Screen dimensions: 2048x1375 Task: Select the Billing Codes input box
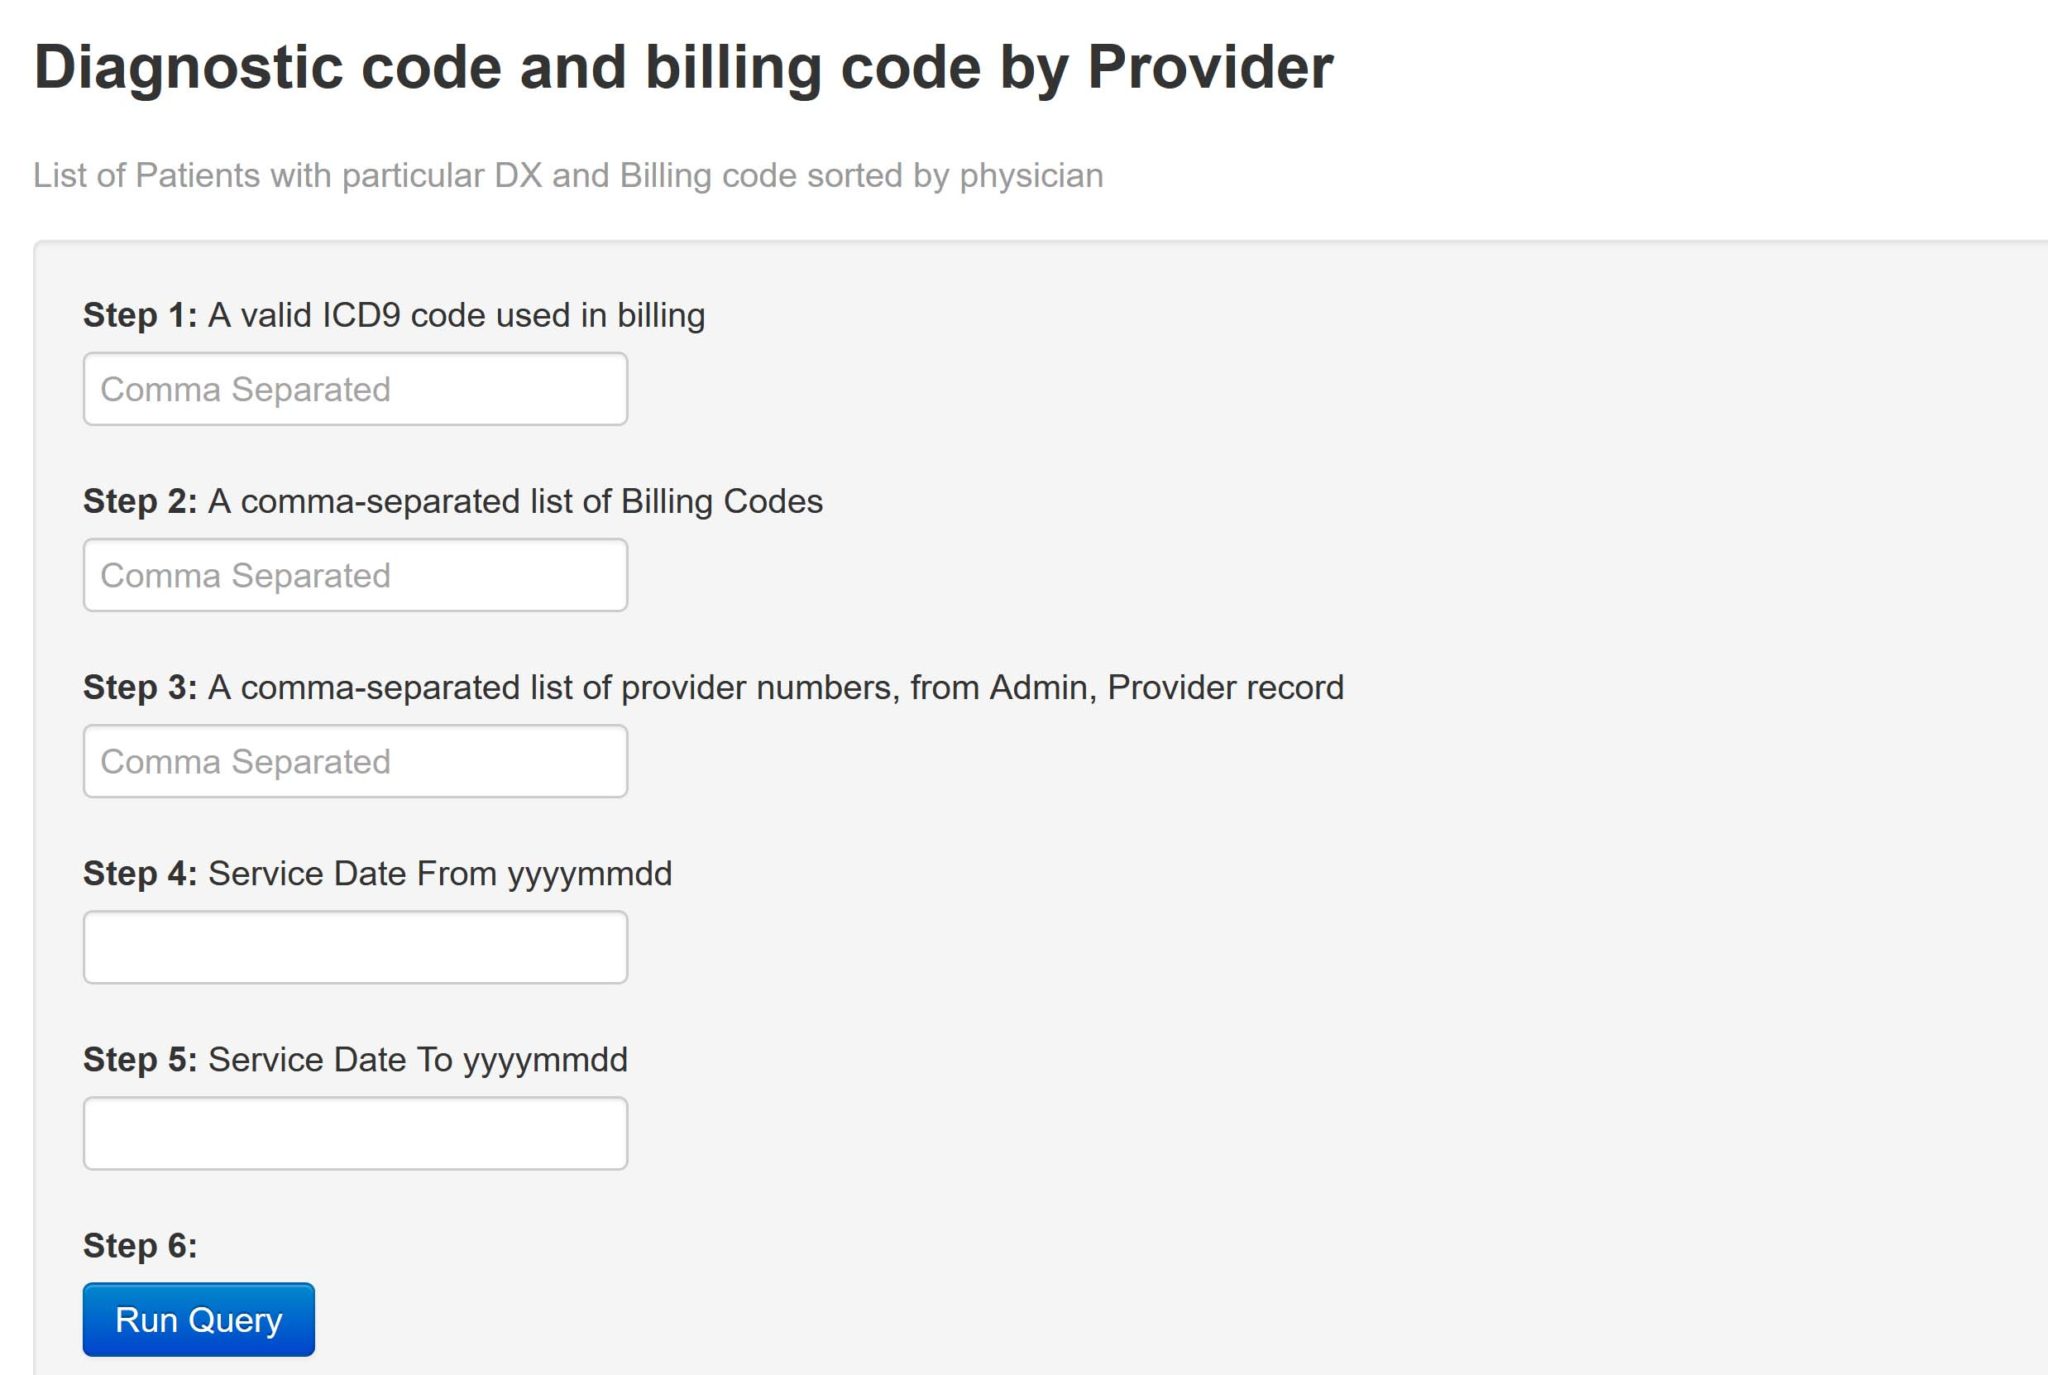356,574
